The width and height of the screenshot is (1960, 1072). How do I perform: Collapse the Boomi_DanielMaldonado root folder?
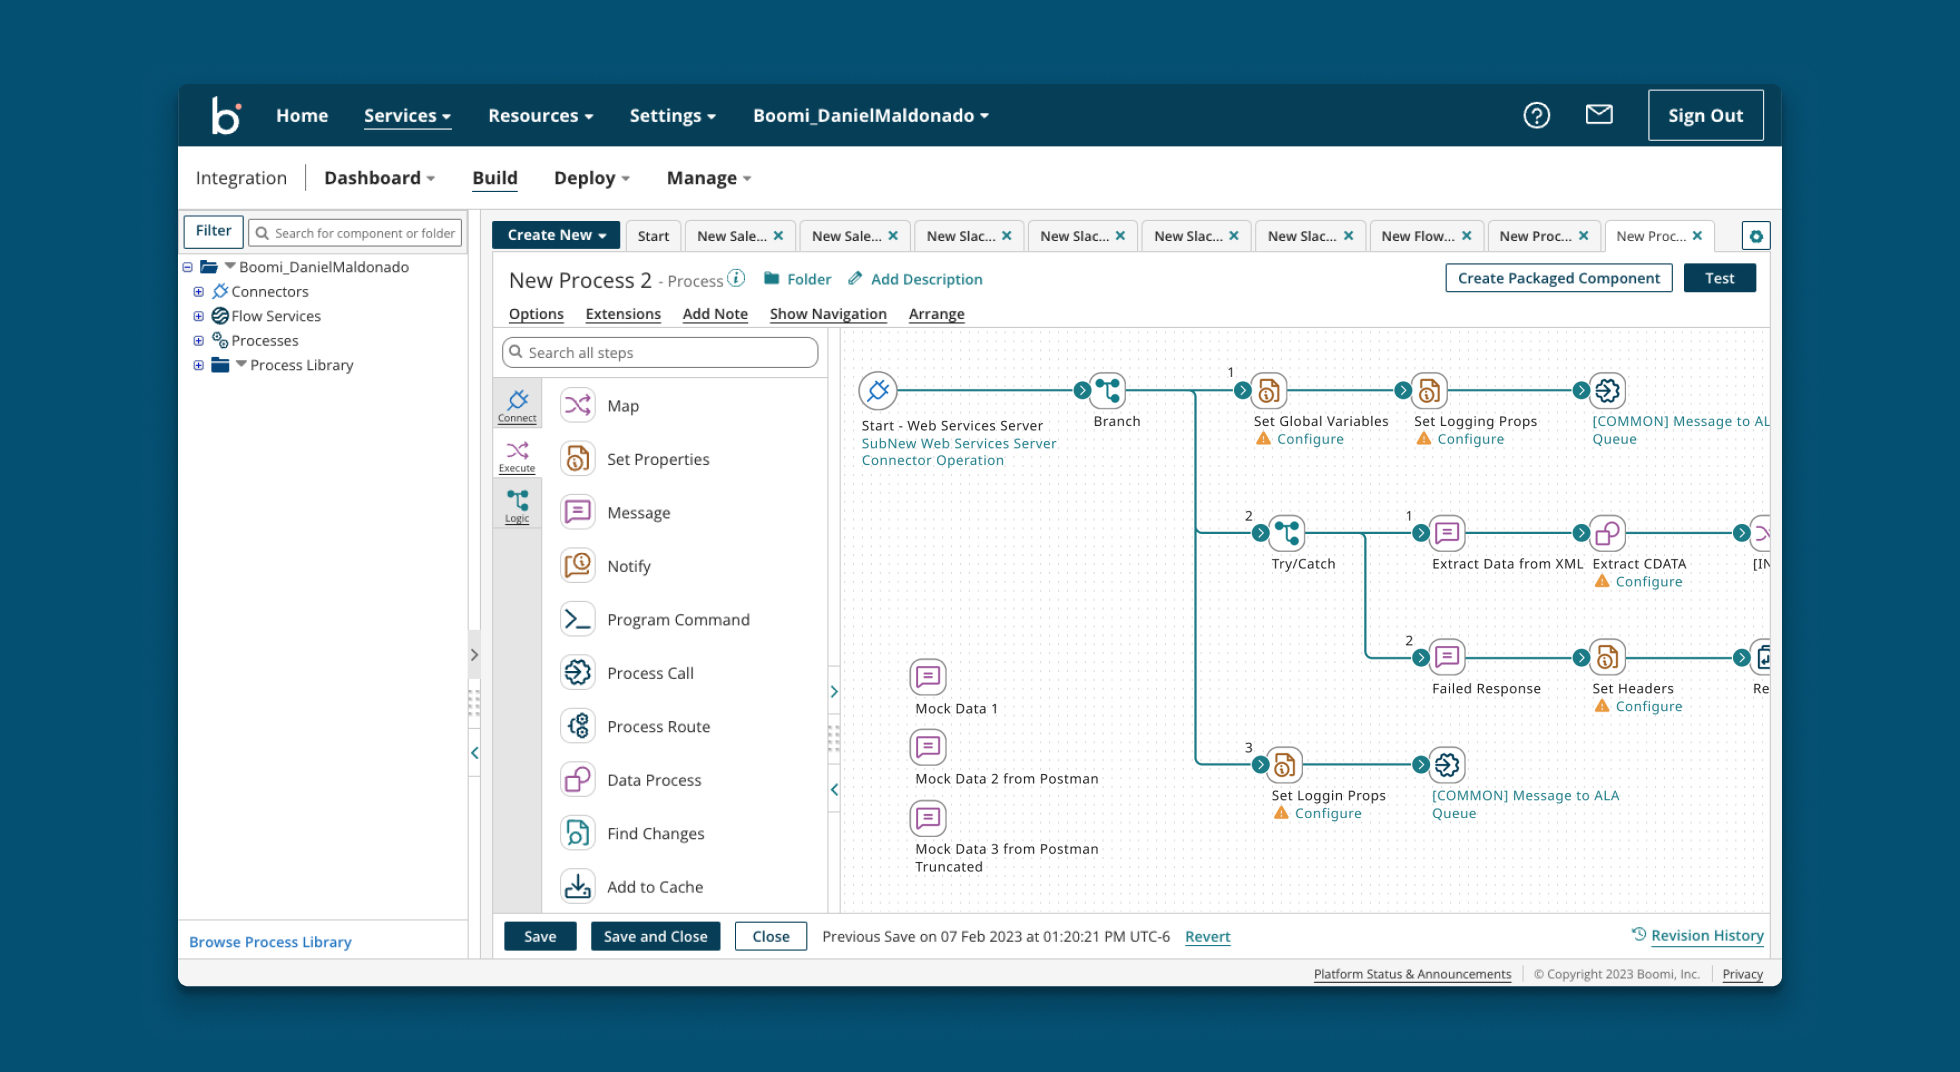click(x=187, y=267)
